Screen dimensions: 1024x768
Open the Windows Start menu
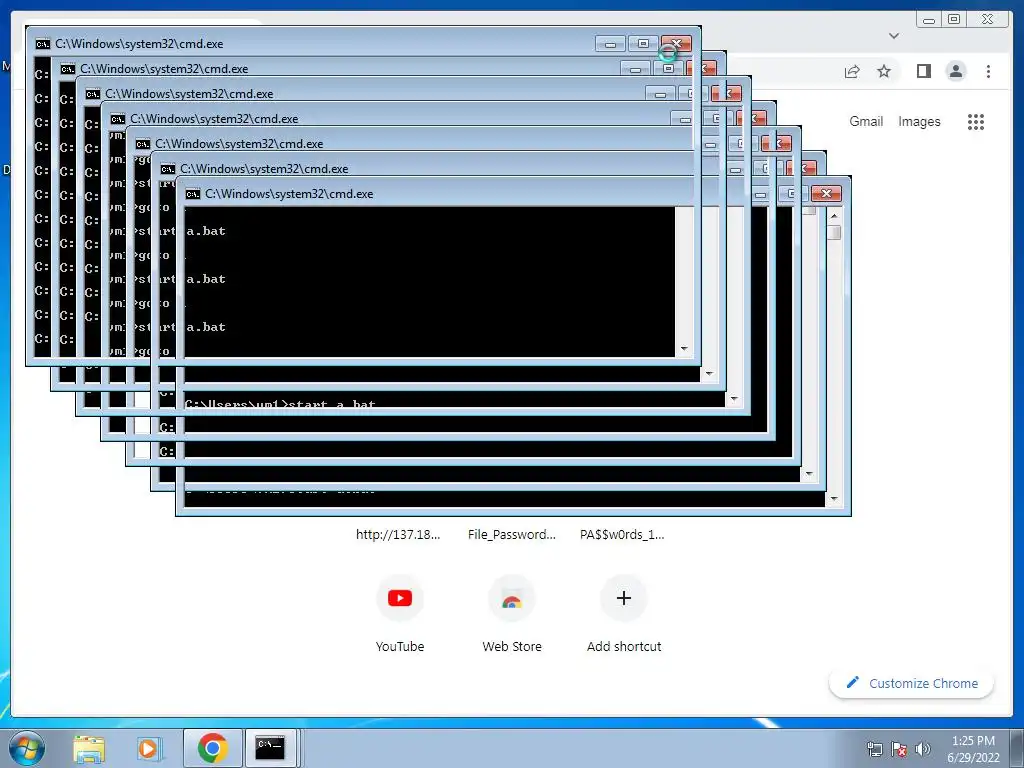[x=27, y=748]
